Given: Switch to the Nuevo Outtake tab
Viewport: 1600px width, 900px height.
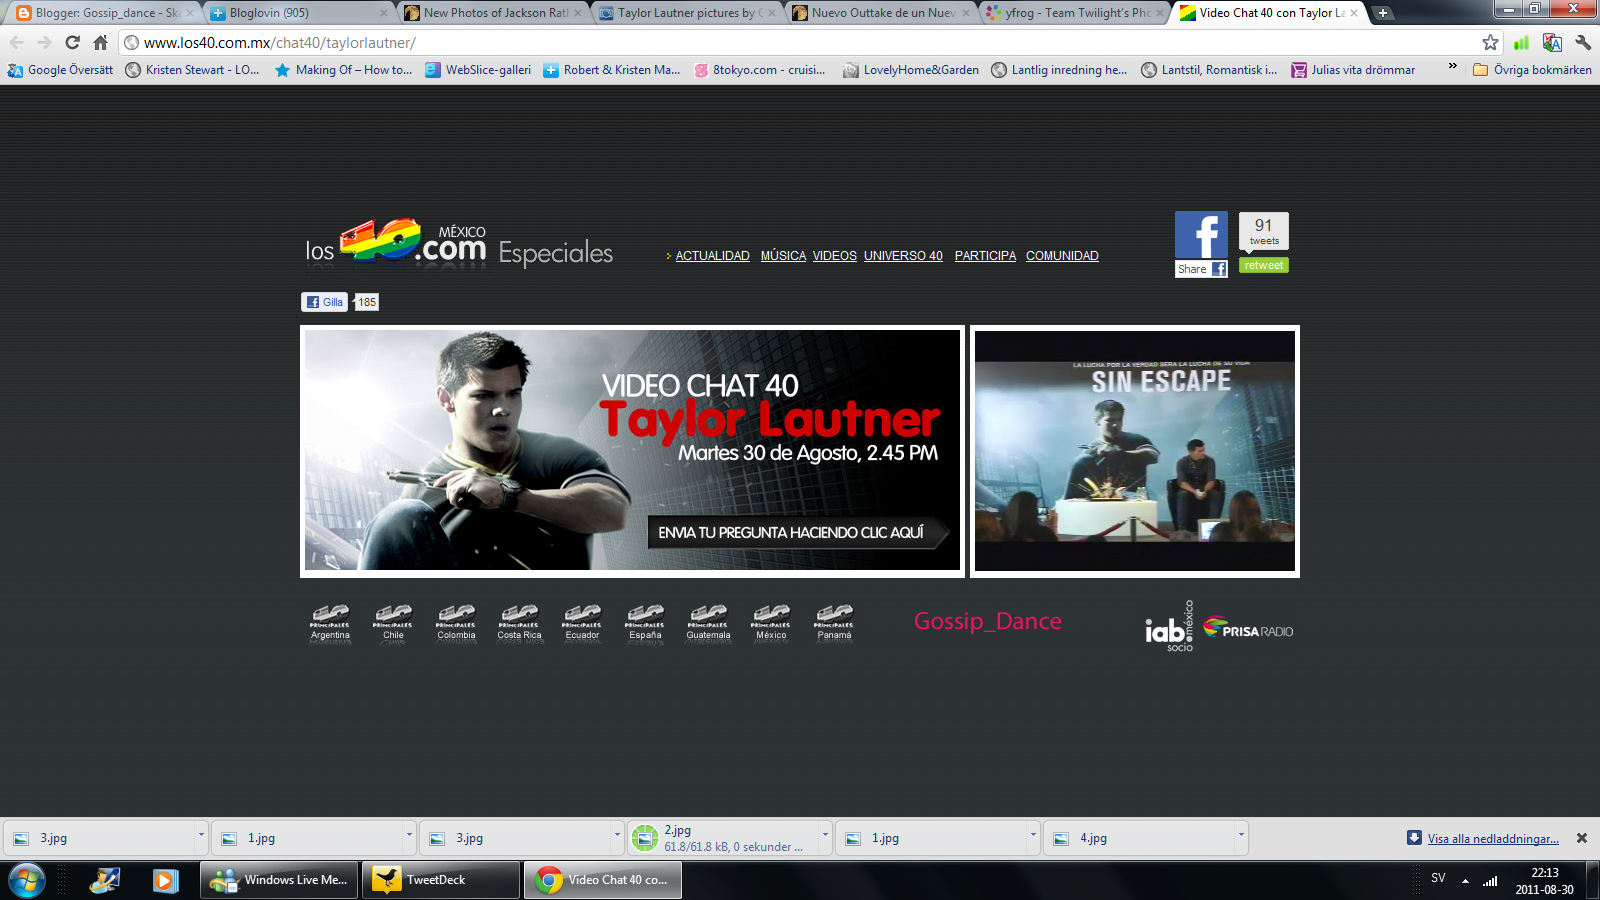Looking at the screenshot, I should 880,13.
